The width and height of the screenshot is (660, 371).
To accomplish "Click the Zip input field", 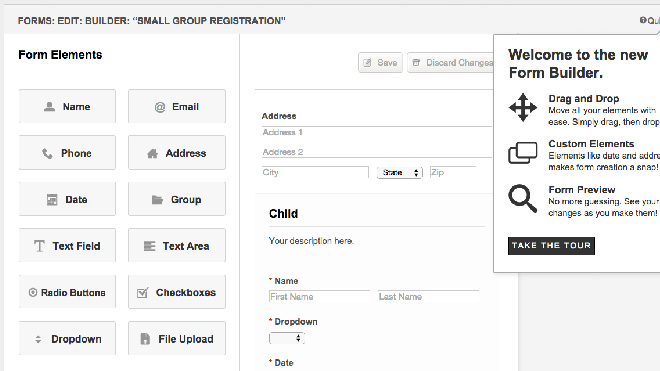I will coord(453,172).
